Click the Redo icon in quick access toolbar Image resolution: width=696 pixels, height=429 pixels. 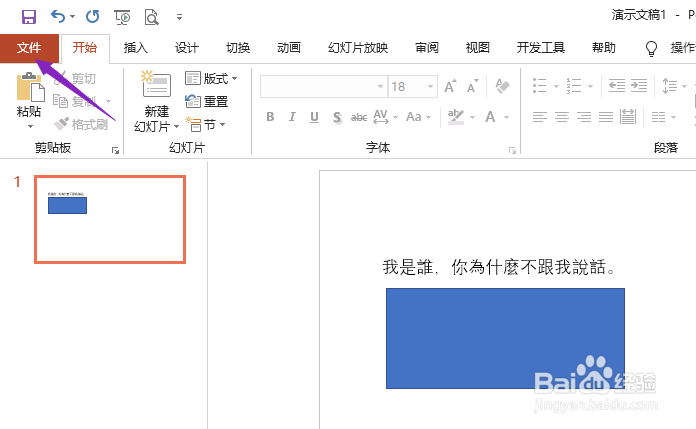click(92, 16)
